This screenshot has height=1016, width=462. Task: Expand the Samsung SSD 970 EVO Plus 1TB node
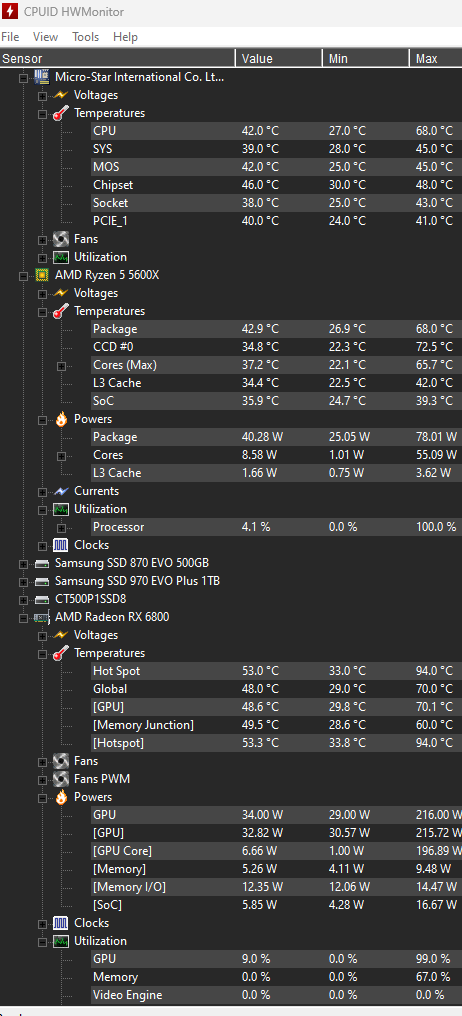[24, 581]
